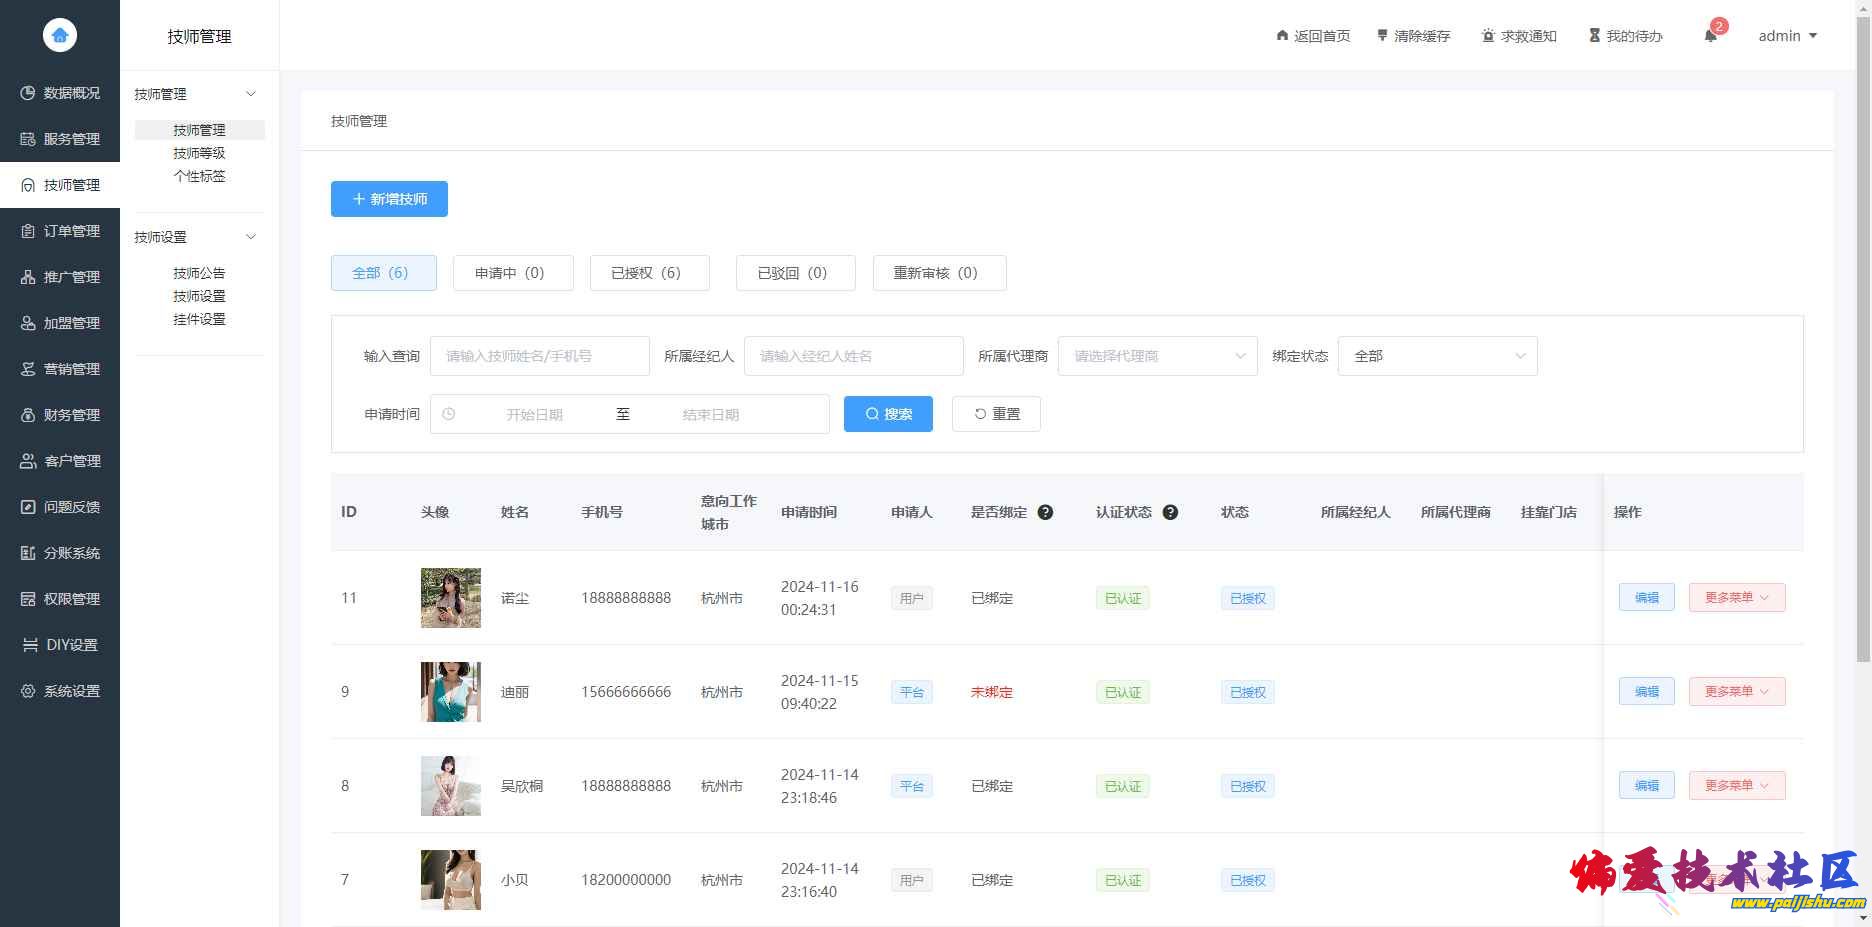Open 更多菜单 for technician 诺尘
The height and width of the screenshot is (927, 1872).
(1736, 598)
